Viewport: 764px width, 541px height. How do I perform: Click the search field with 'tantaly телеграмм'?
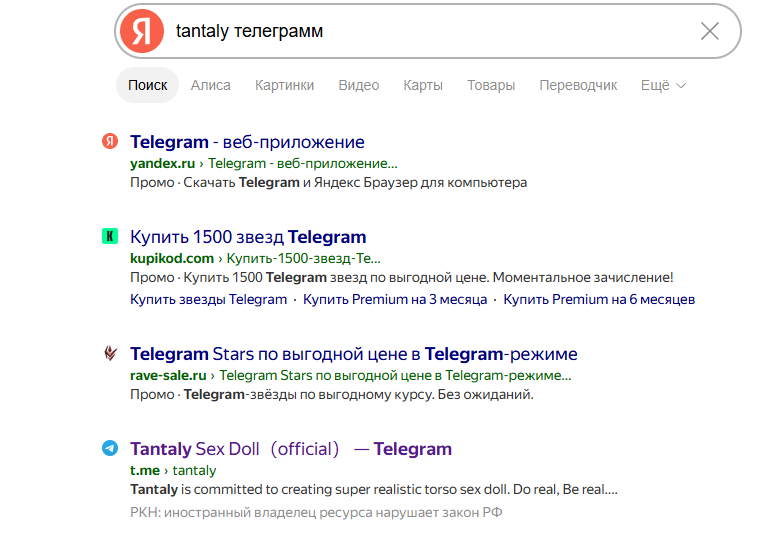point(428,31)
